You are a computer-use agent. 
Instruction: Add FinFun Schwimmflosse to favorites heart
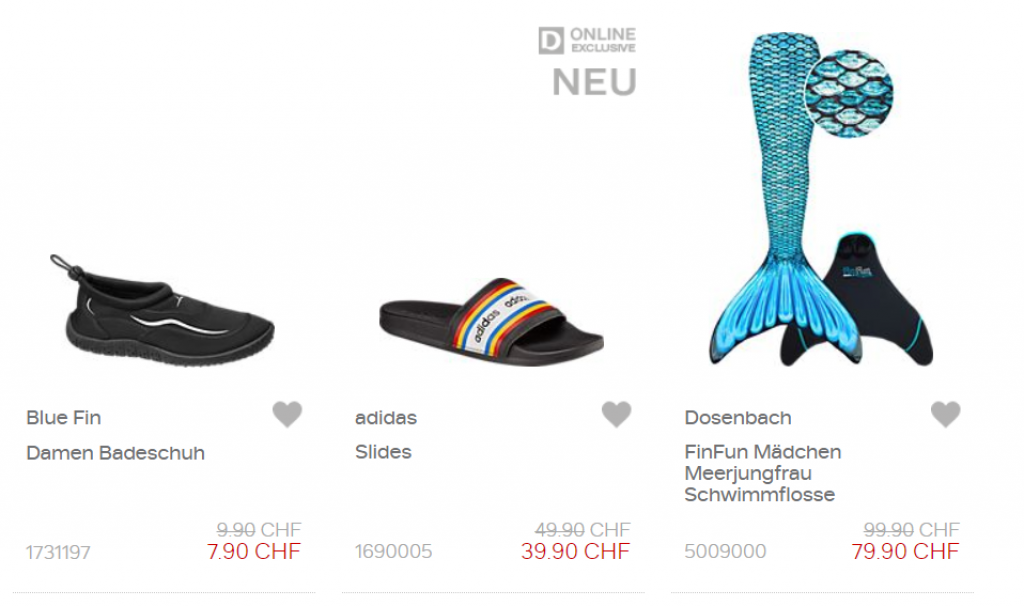[x=946, y=414]
